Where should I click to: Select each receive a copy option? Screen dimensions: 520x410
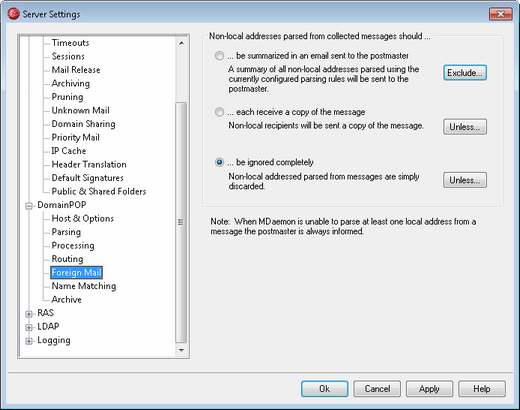[219, 112]
